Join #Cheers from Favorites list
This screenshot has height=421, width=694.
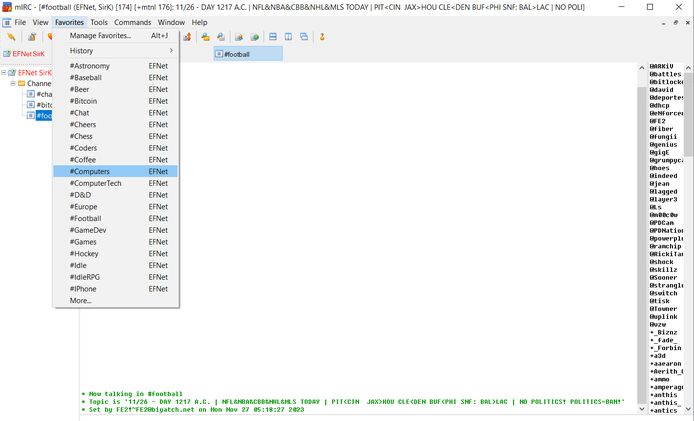point(116,124)
